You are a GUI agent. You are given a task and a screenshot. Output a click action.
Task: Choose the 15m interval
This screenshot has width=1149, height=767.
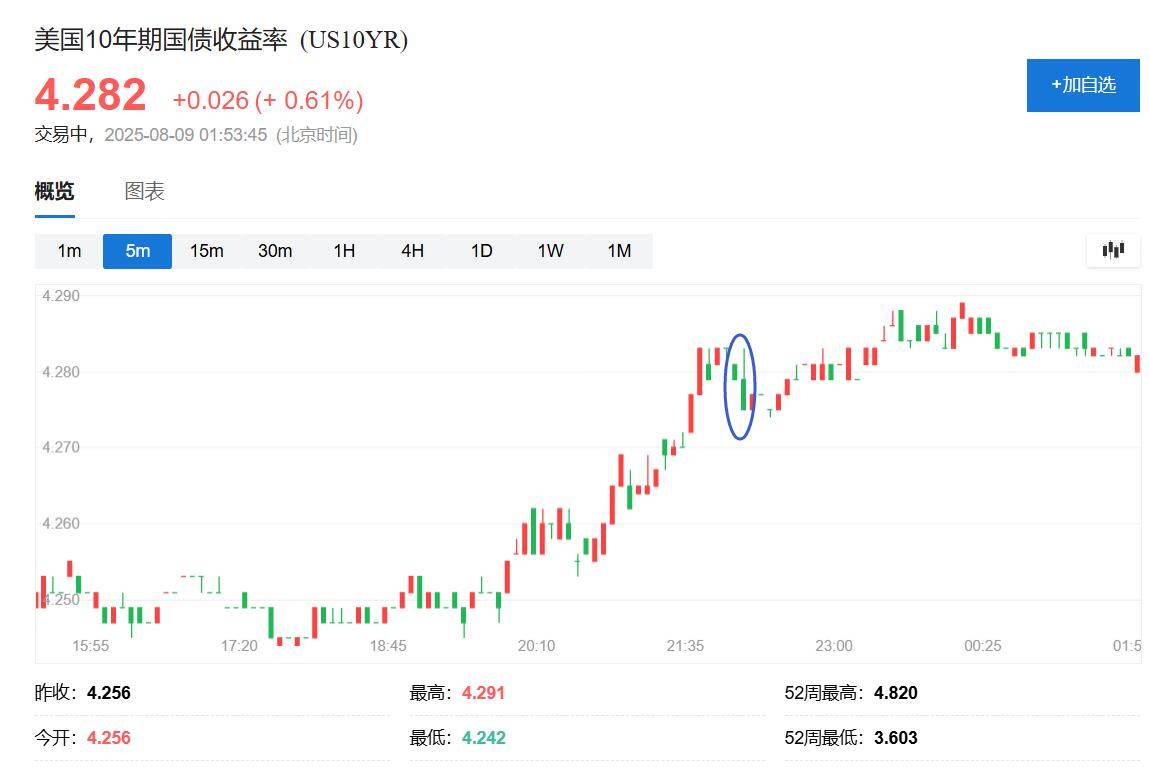pyautogui.click(x=206, y=251)
